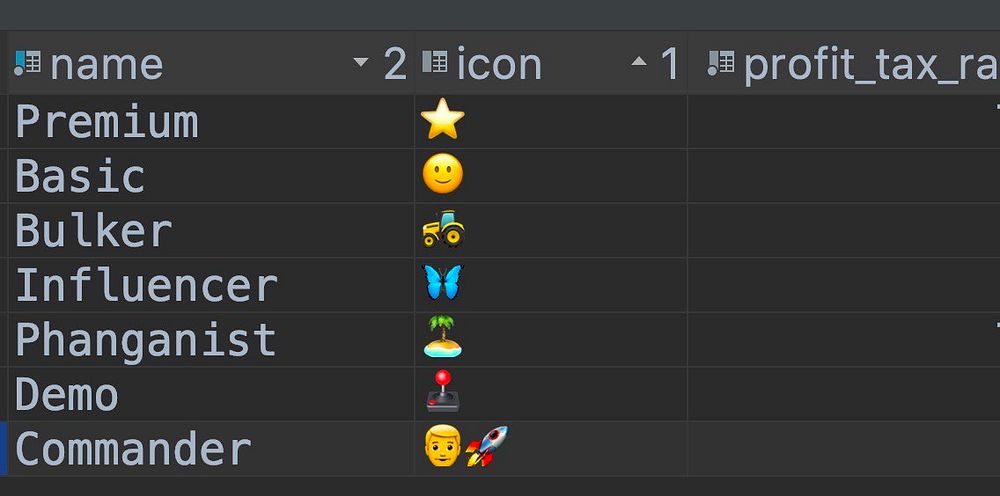The height and width of the screenshot is (496, 1000).
Task: Click the name column header label
Action: (x=107, y=65)
